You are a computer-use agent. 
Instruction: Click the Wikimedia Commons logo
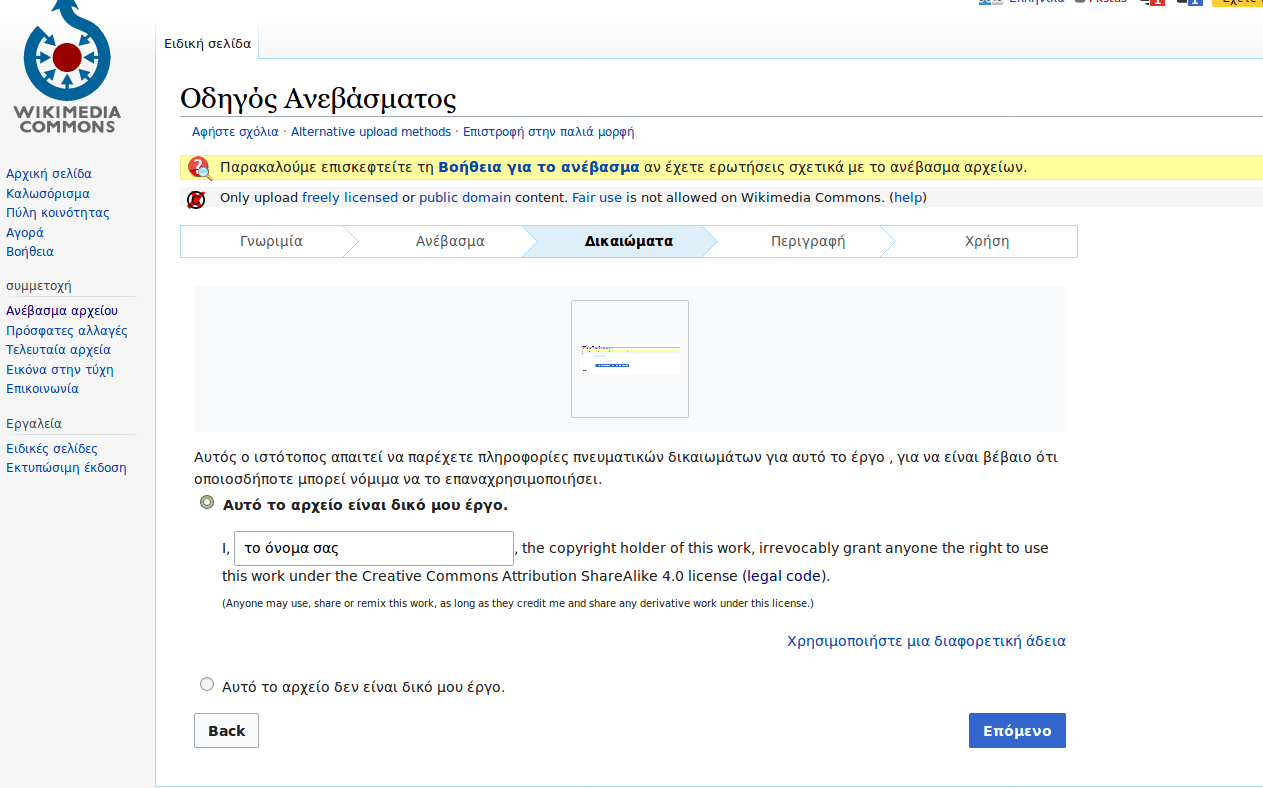[68, 68]
